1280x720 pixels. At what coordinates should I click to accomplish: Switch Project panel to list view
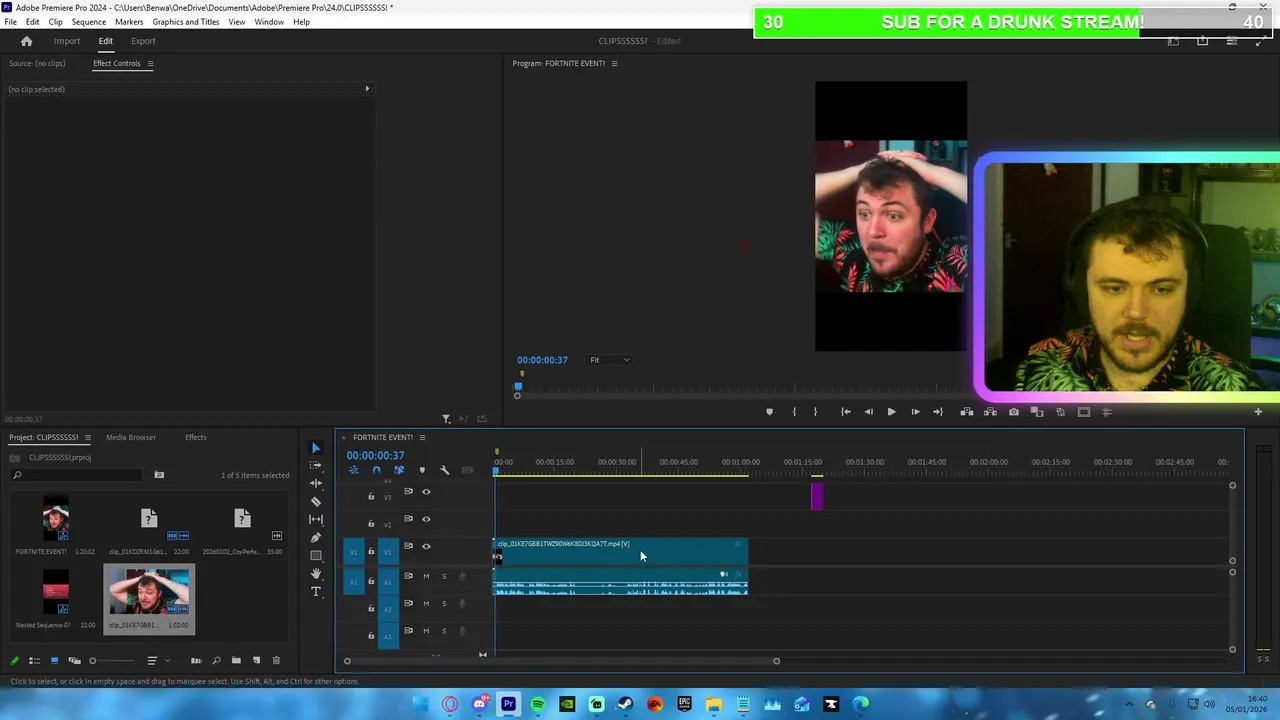(34, 660)
